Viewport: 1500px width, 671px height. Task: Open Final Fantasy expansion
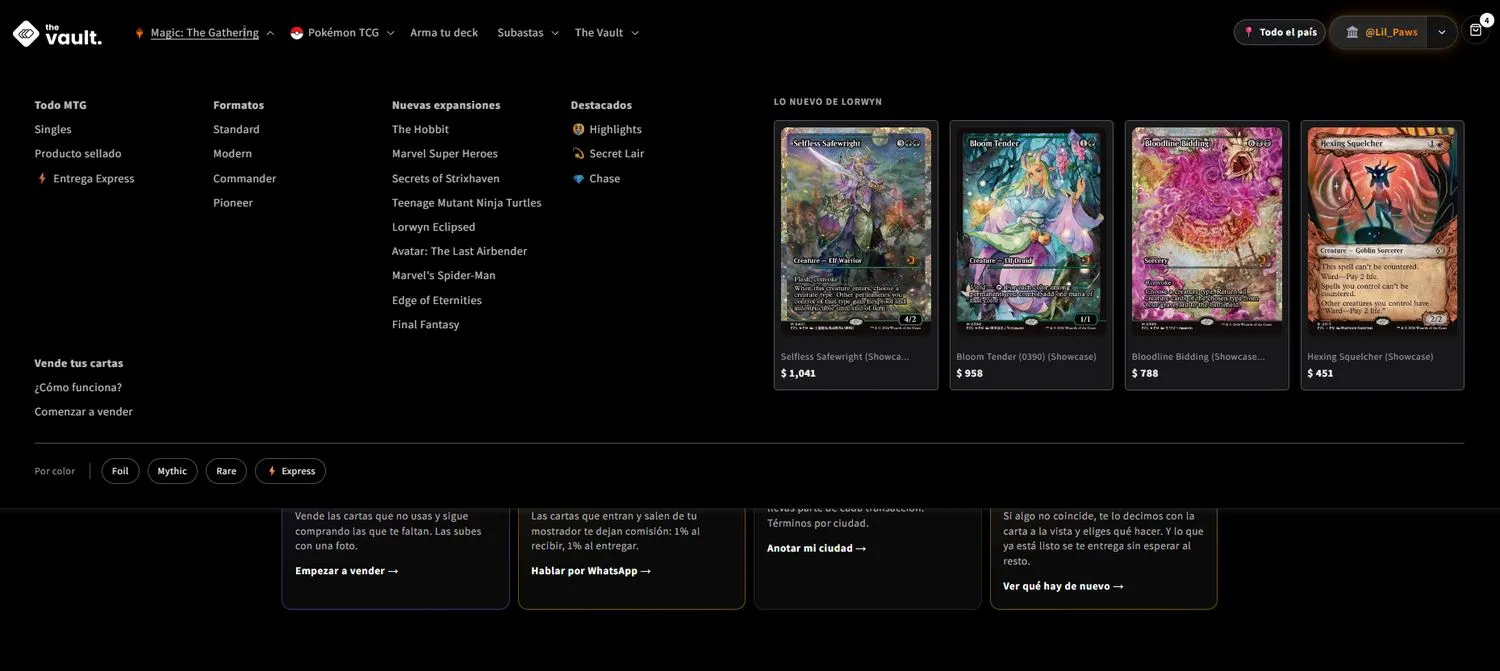point(426,325)
